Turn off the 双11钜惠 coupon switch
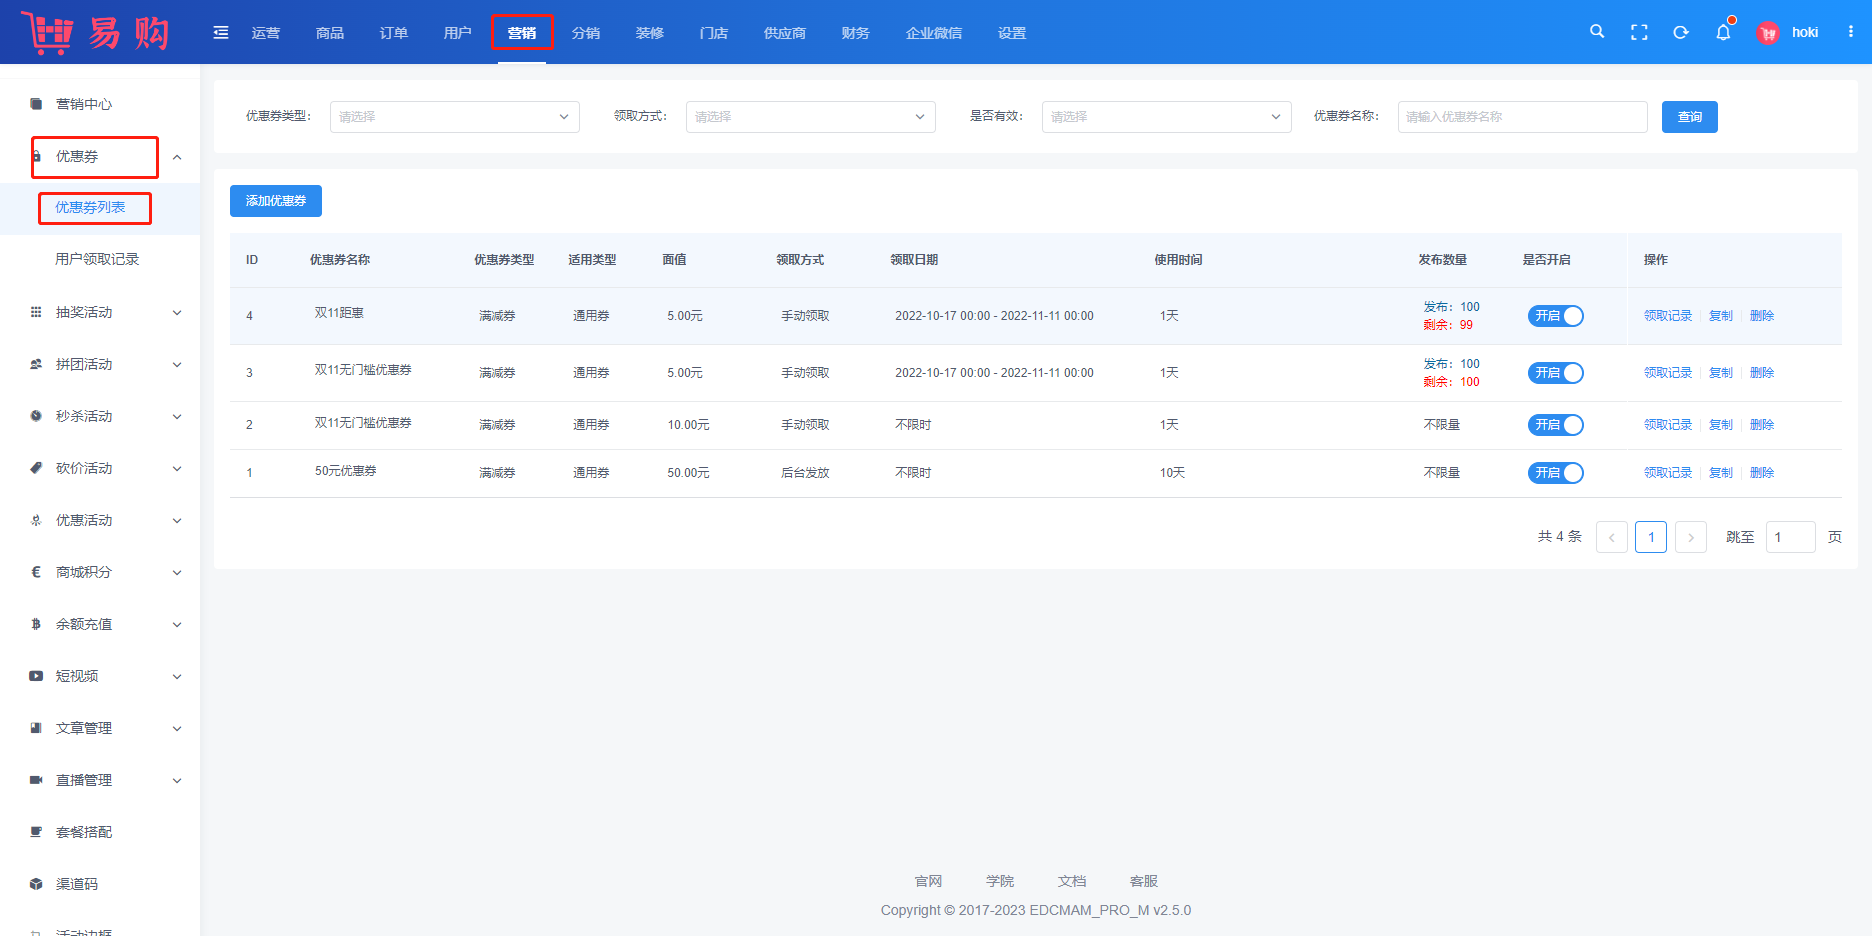1872x936 pixels. tap(1555, 316)
